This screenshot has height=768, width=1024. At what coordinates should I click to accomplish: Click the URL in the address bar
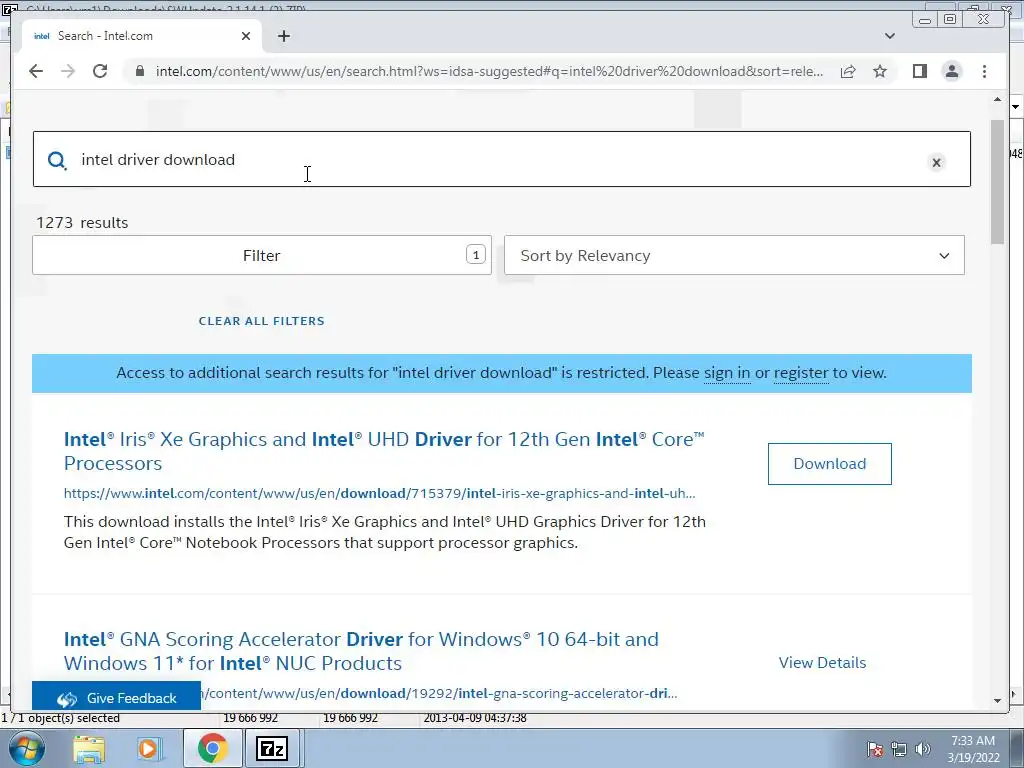pyautogui.click(x=488, y=71)
